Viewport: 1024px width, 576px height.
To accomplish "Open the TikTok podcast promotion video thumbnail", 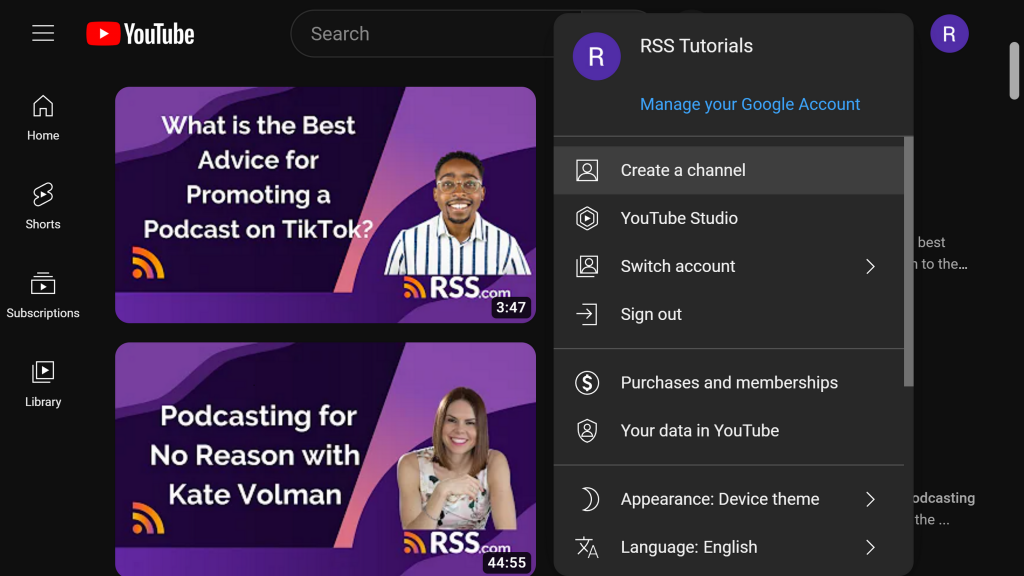I will pos(325,205).
